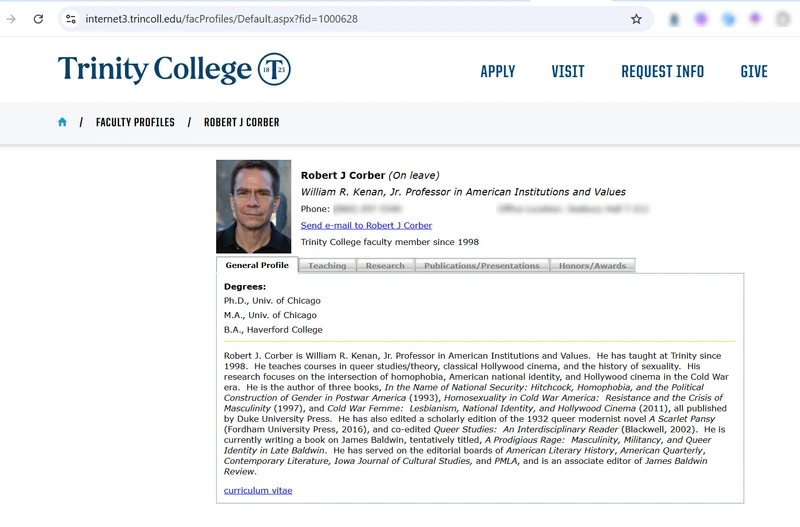Click the blue extension icon in toolbar
Screen dimensions: 800x527
tap(729, 19)
